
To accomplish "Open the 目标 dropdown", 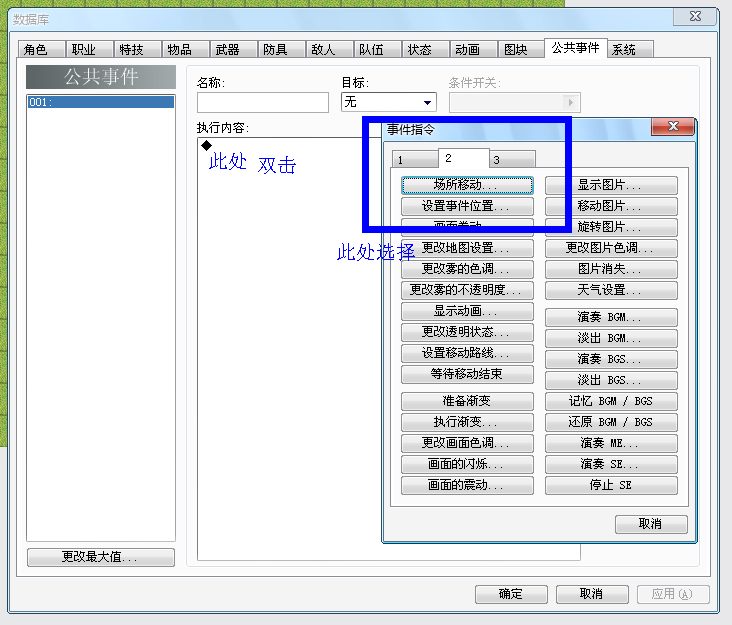I will click(389, 102).
